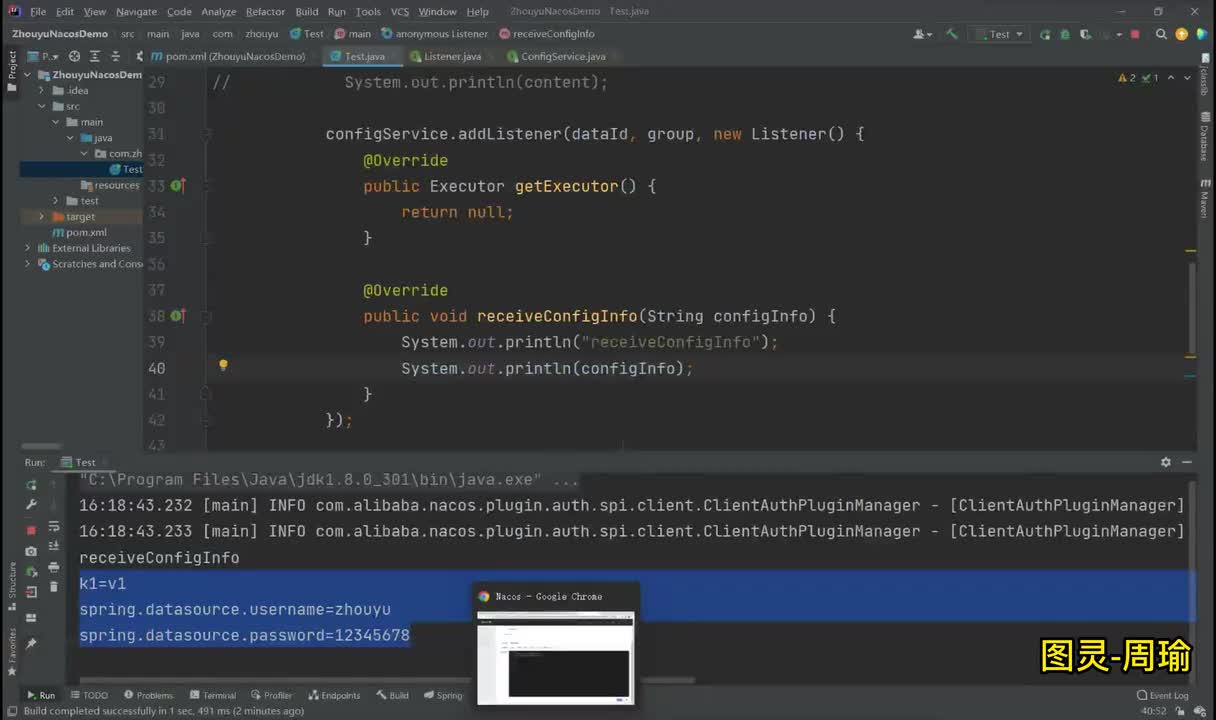
Task: Toggle Structure tool window side button
Action: pyautogui.click(x=12, y=586)
